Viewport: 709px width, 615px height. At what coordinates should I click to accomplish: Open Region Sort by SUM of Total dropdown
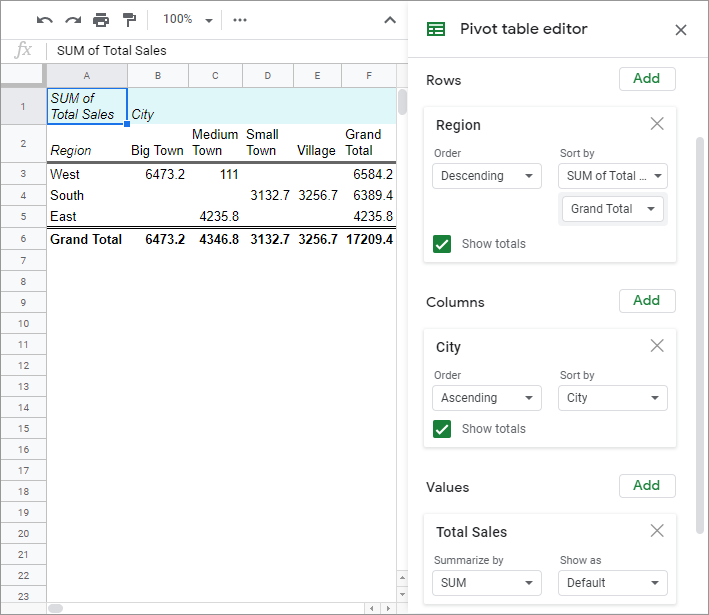[x=613, y=176]
